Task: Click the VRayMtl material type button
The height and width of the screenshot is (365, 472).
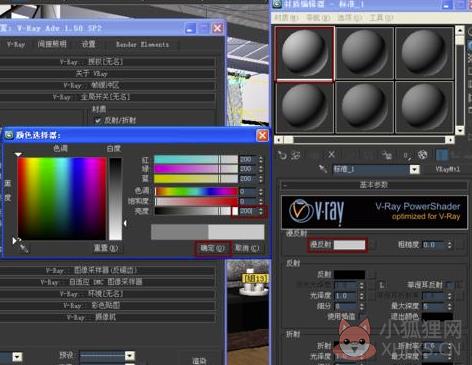Action: pos(447,169)
